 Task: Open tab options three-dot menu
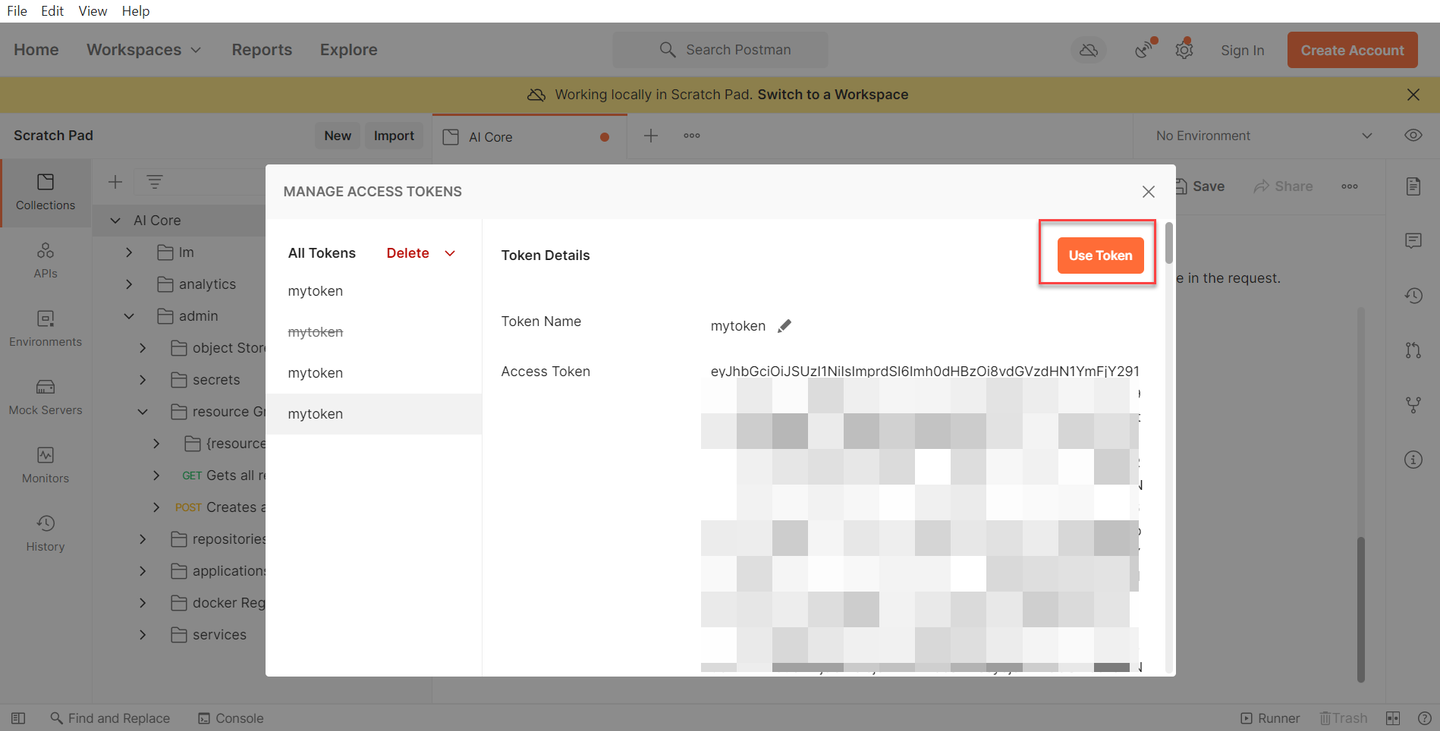tap(692, 136)
